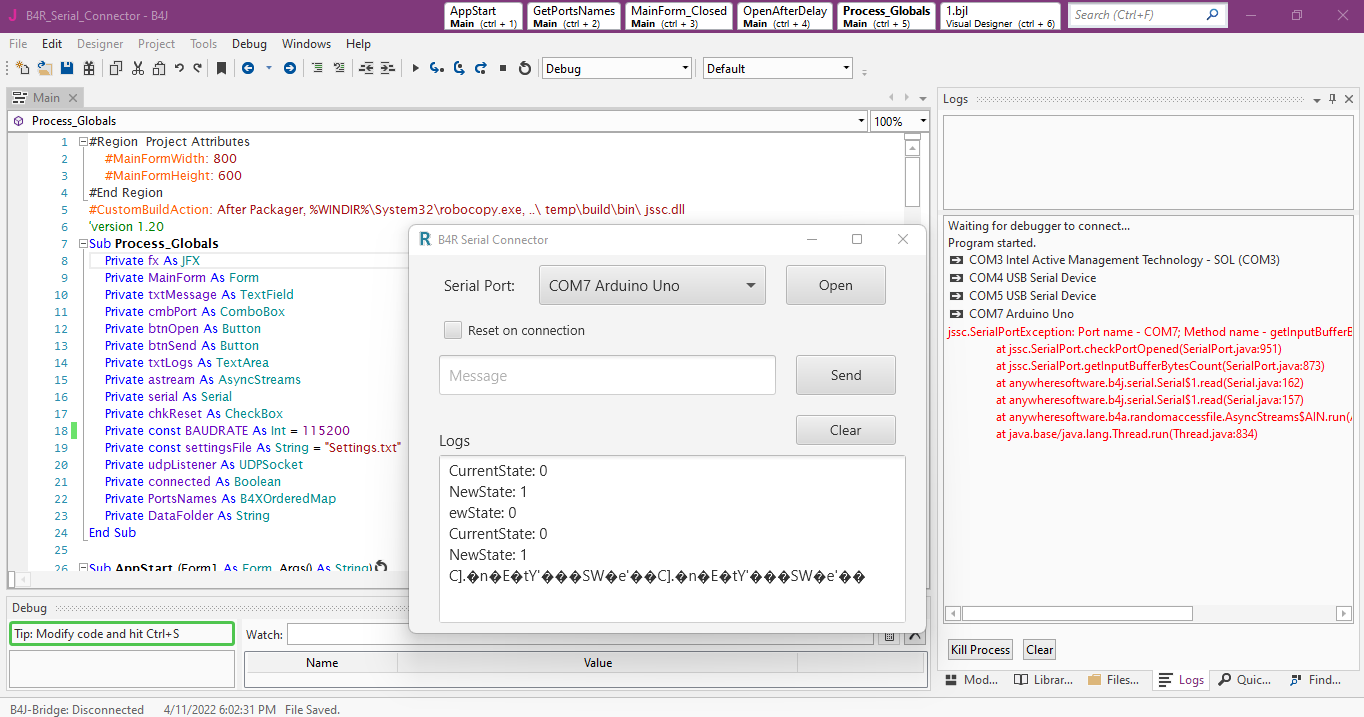This screenshot has height=717, width=1364.
Task: Click the Cut scissors icon
Action: click(x=137, y=68)
